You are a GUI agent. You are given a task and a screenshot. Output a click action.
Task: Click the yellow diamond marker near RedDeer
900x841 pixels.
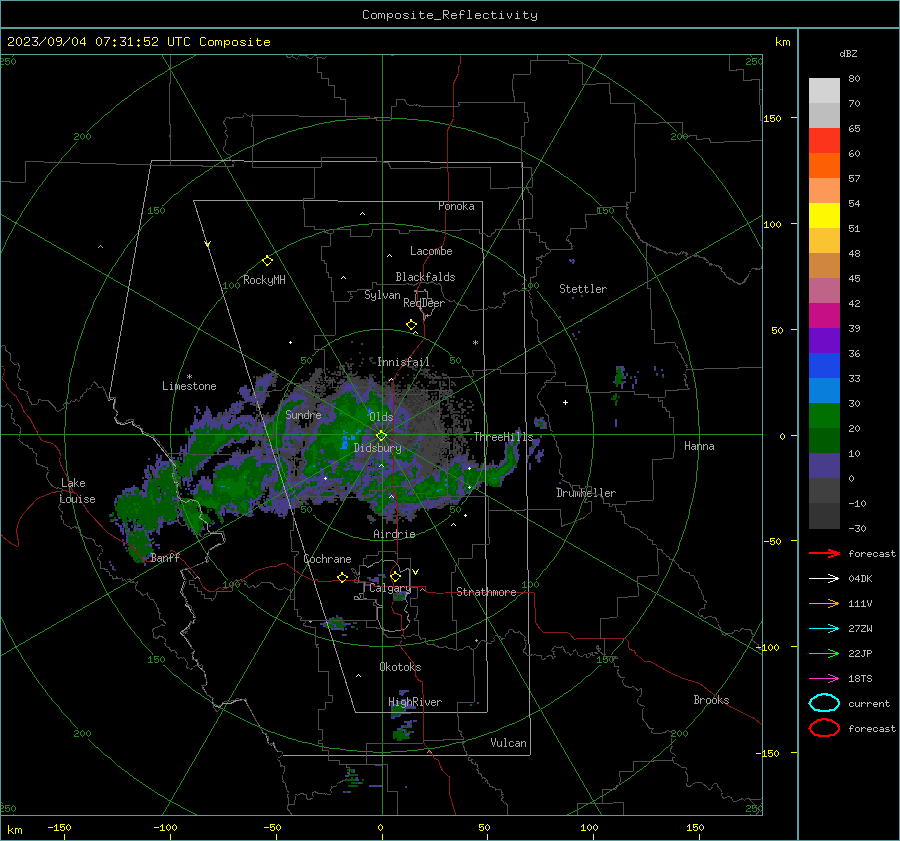411,325
